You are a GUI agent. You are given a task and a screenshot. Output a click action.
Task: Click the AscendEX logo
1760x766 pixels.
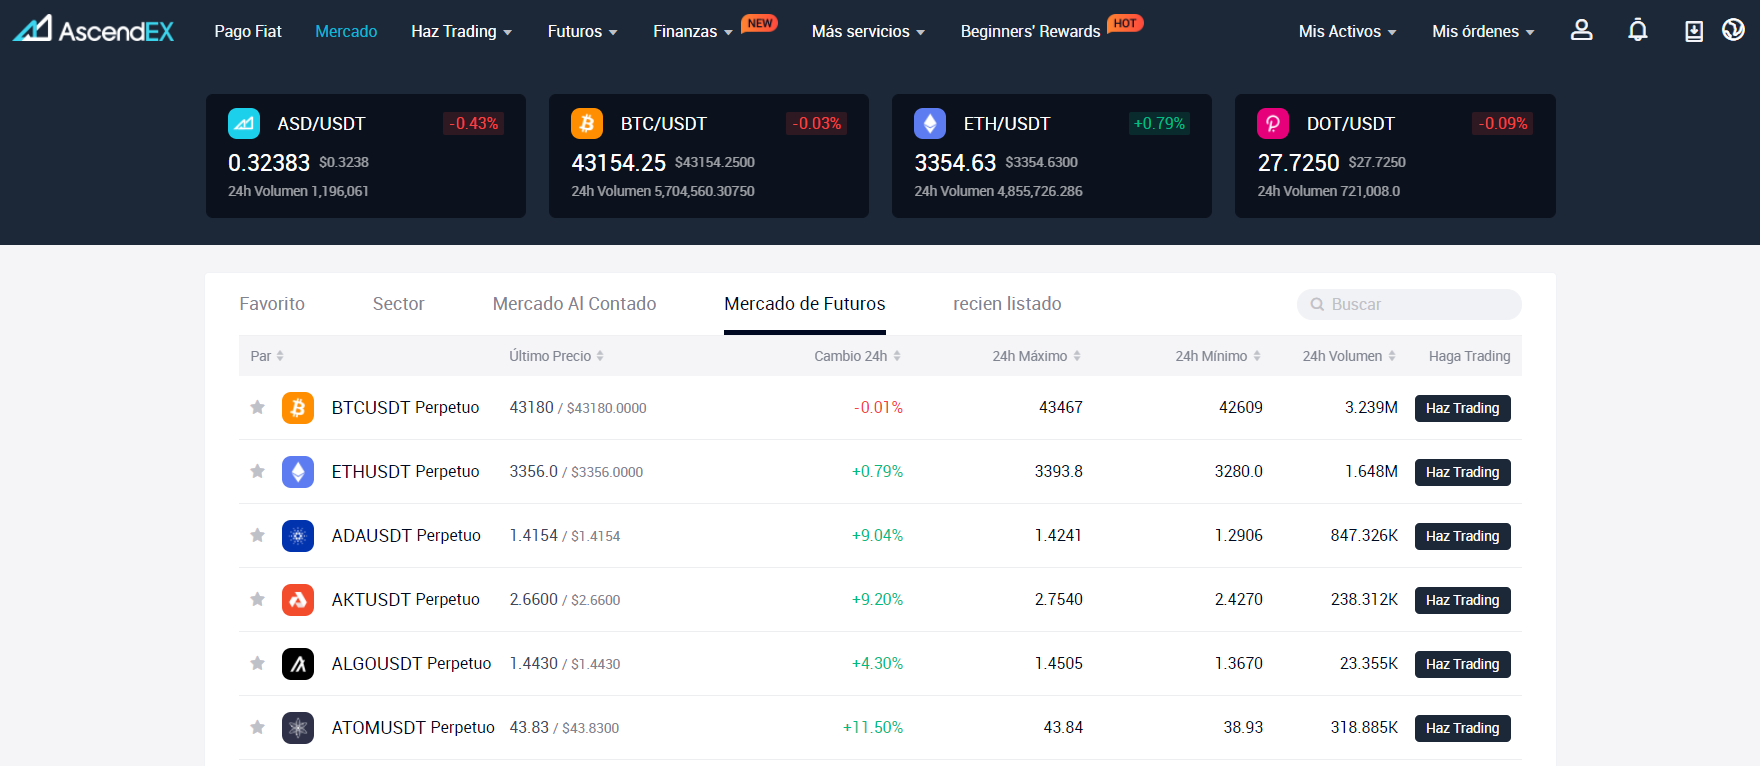click(93, 29)
